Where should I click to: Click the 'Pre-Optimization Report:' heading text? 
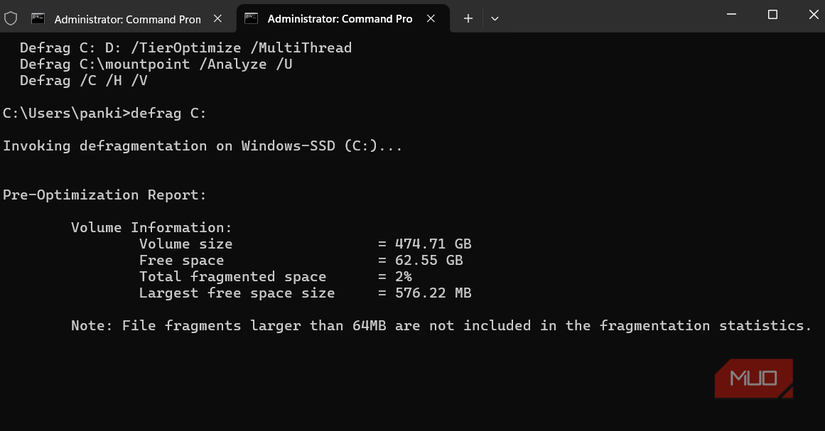coord(105,195)
